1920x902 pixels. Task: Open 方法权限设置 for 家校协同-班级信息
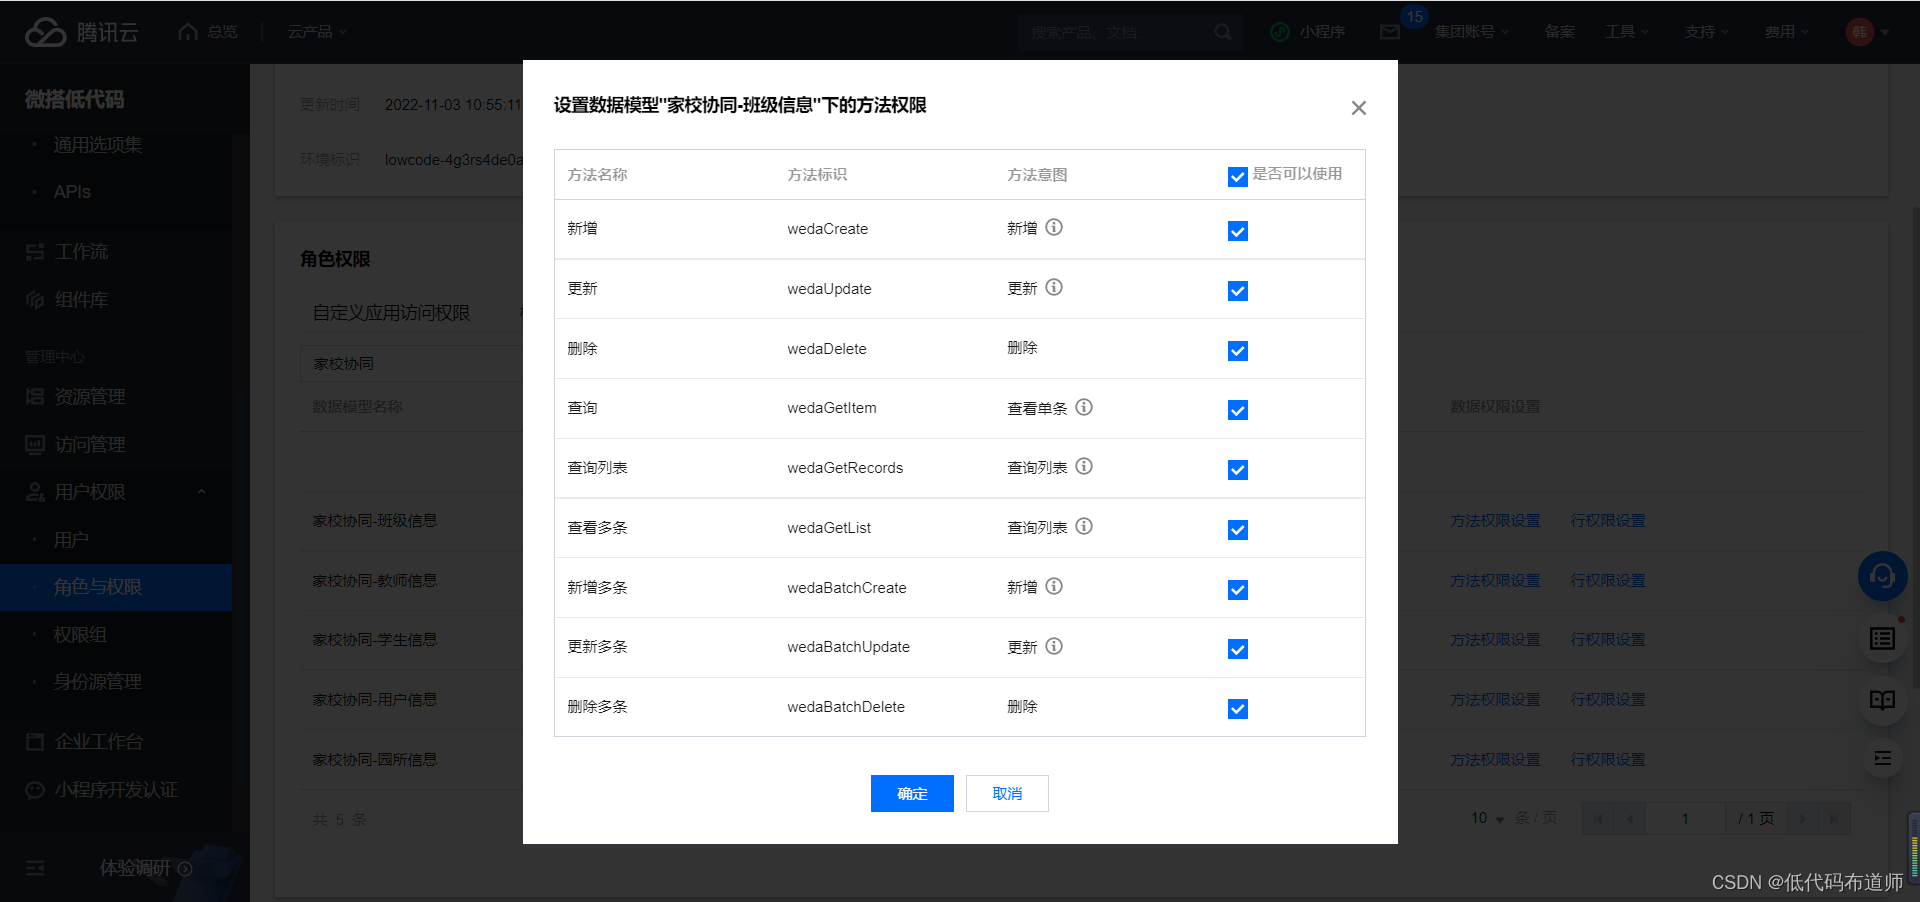tap(1495, 521)
